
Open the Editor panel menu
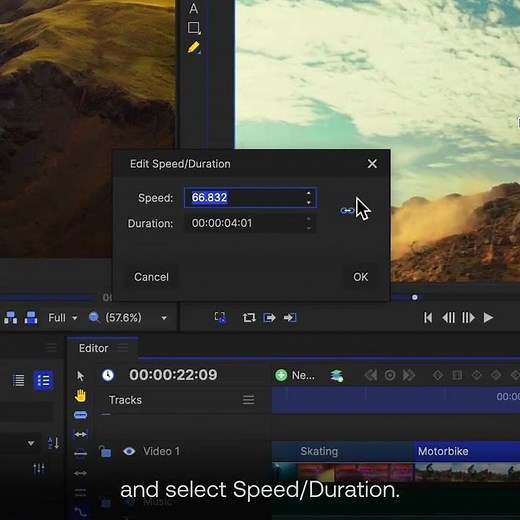[x=123, y=348]
